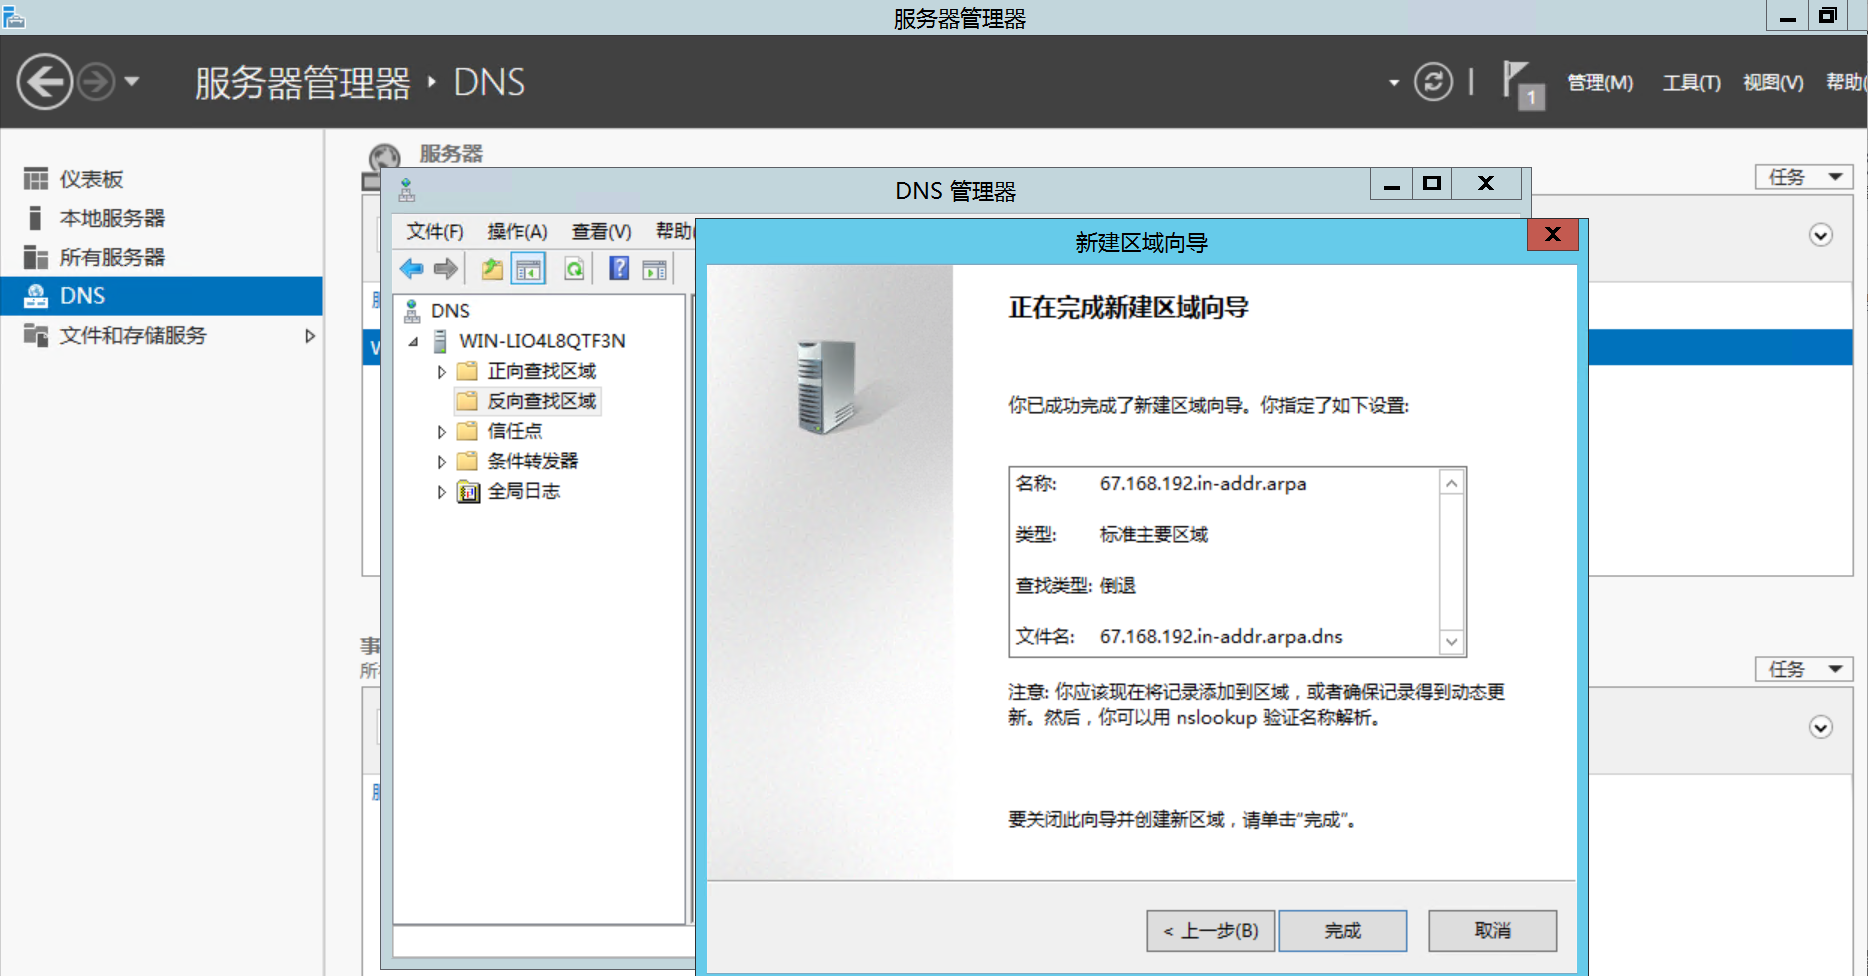Open the navigation history dropdown arrow
Screen dimensions: 1868x976
[132, 82]
